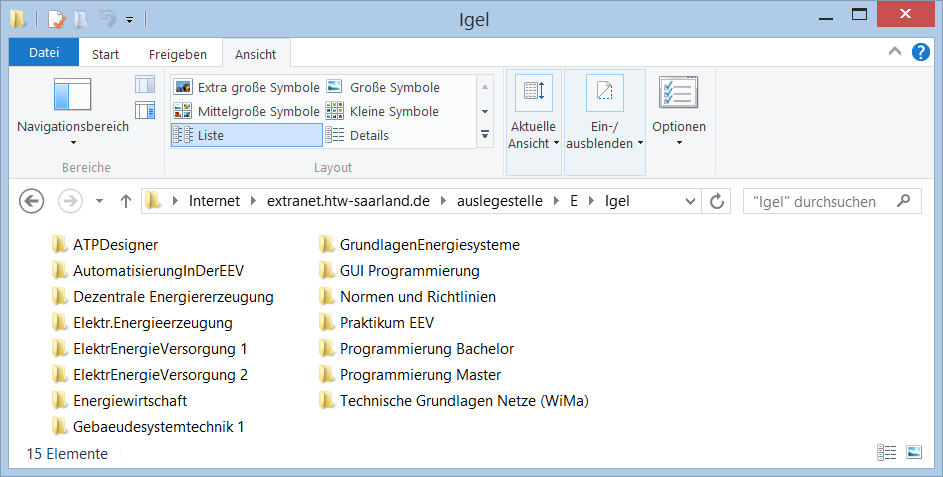This screenshot has width=943, height=477.
Task: Select the Praktikum EEV folder
Action: coord(386,322)
